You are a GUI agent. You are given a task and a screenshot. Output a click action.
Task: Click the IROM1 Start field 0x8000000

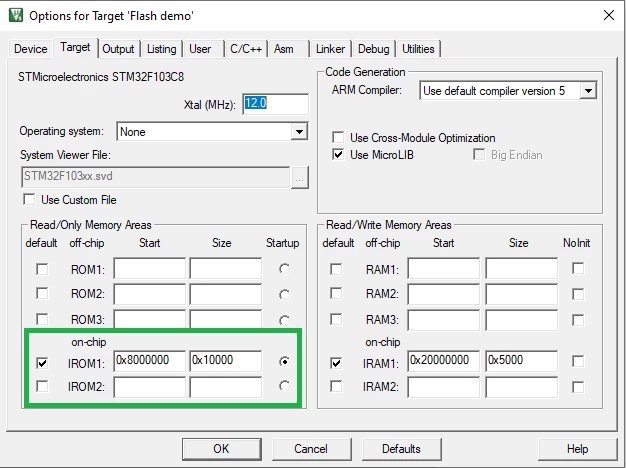point(150,361)
